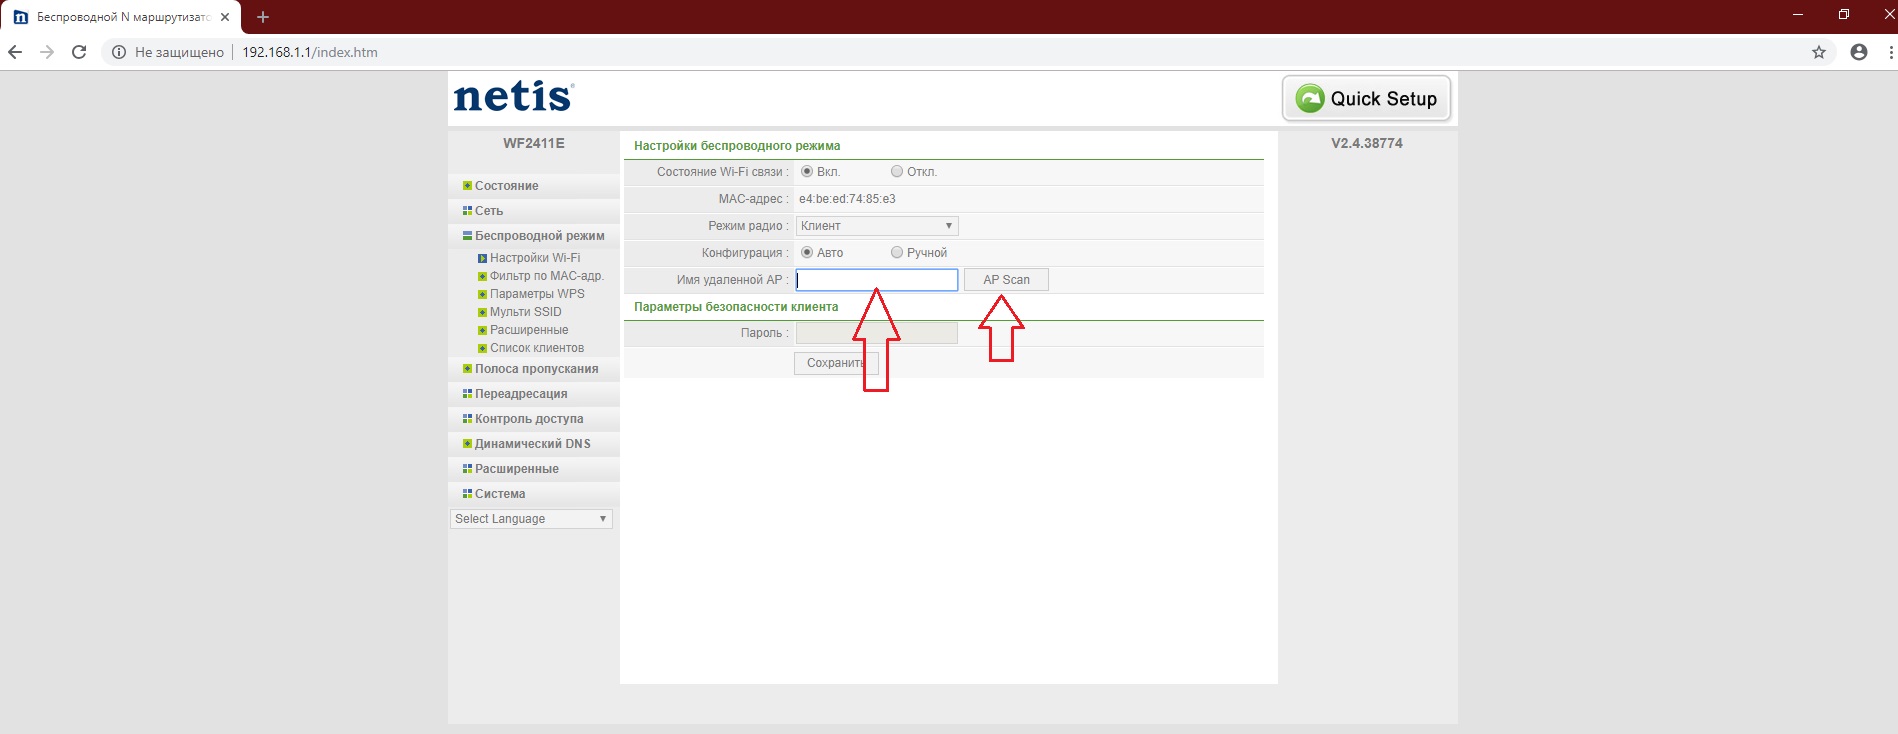
Task: Reload the router admin page
Action: pos(79,52)
